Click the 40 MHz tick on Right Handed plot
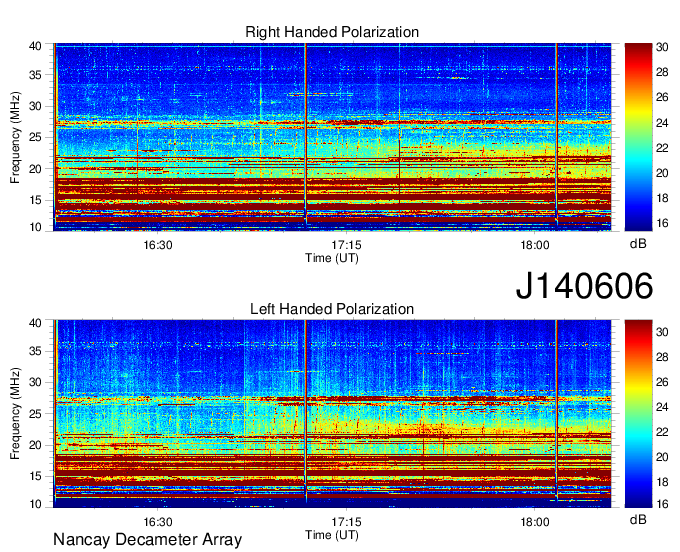 click(x=35, y=46)
